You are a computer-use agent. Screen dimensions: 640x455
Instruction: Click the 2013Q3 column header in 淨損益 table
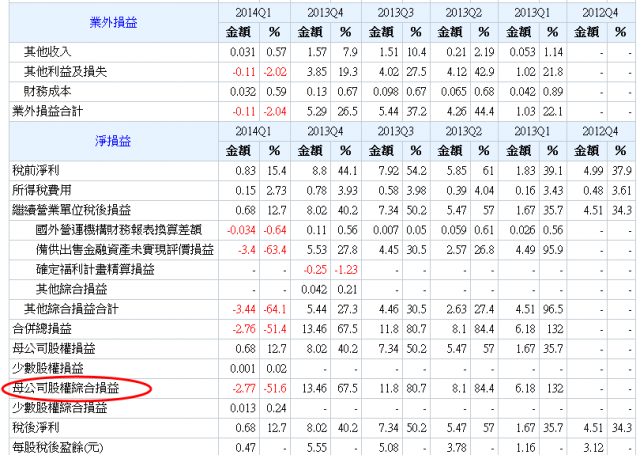[396, 131]
